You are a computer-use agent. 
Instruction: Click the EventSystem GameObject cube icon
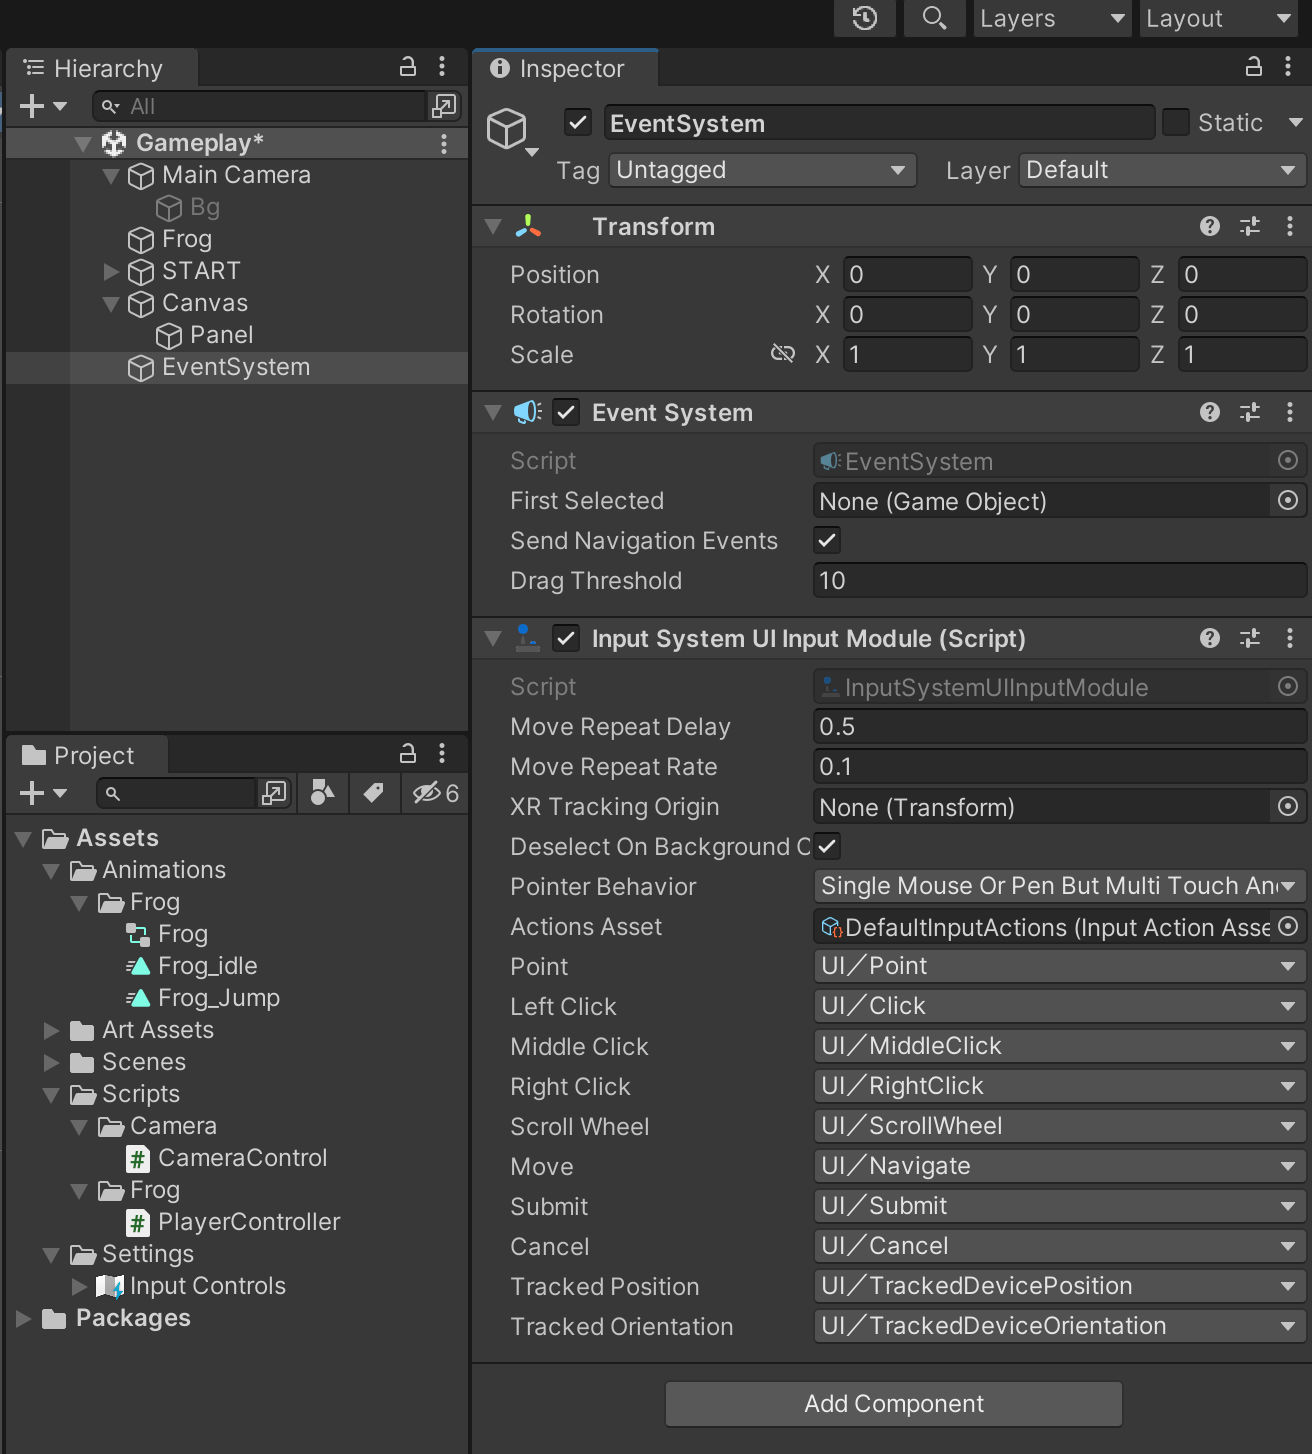pyautogui.click(x=507, y=129)
